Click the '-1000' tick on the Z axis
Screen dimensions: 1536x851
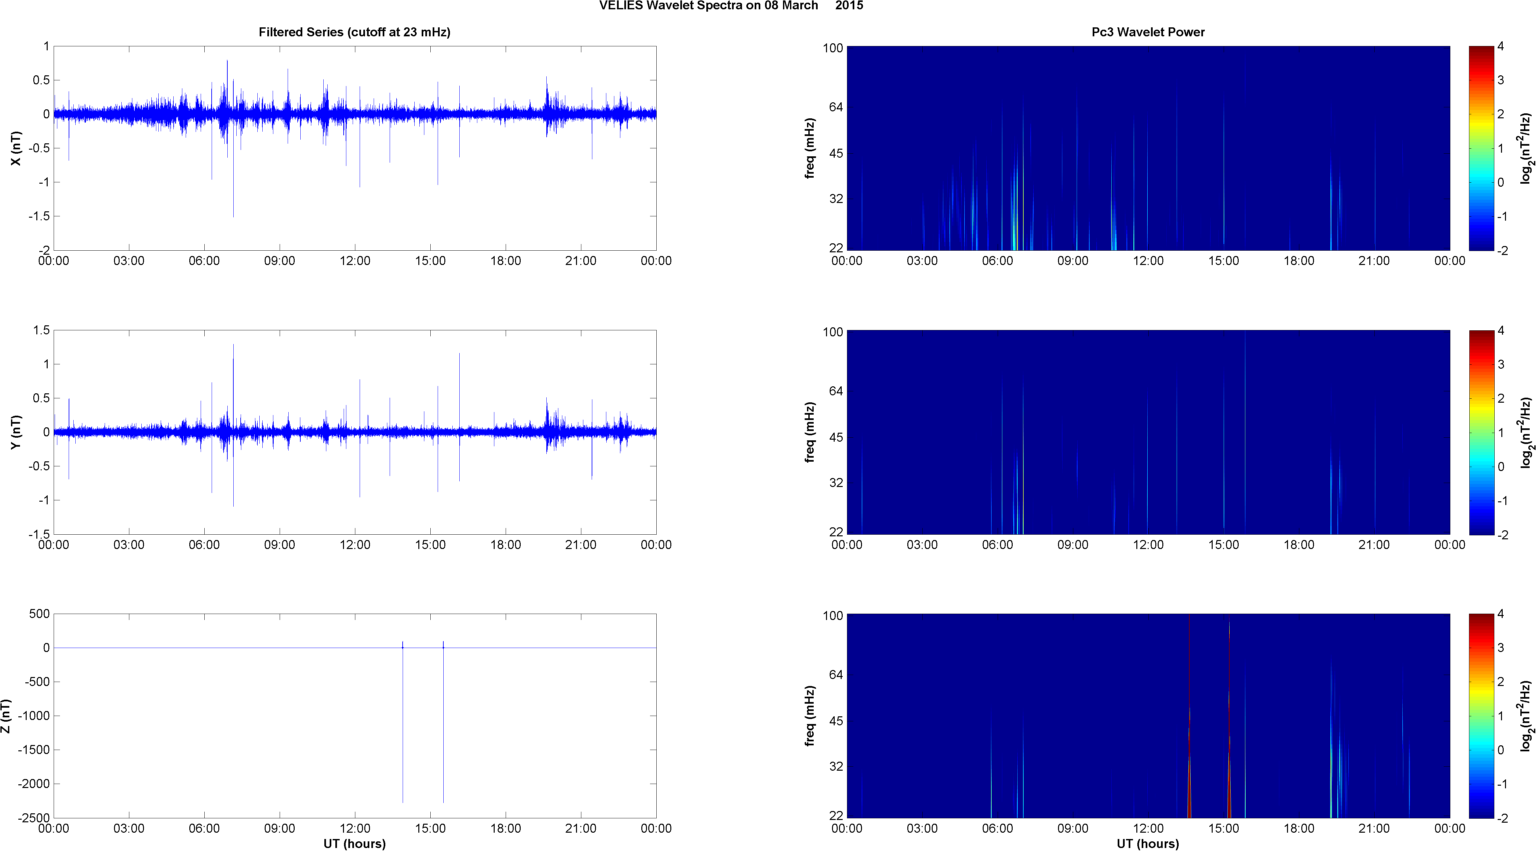click(x=34, y=716)
